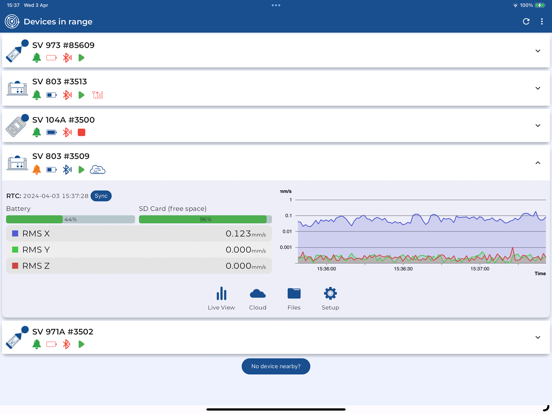Select the SV 973 #85609 sound meter image

17,51
